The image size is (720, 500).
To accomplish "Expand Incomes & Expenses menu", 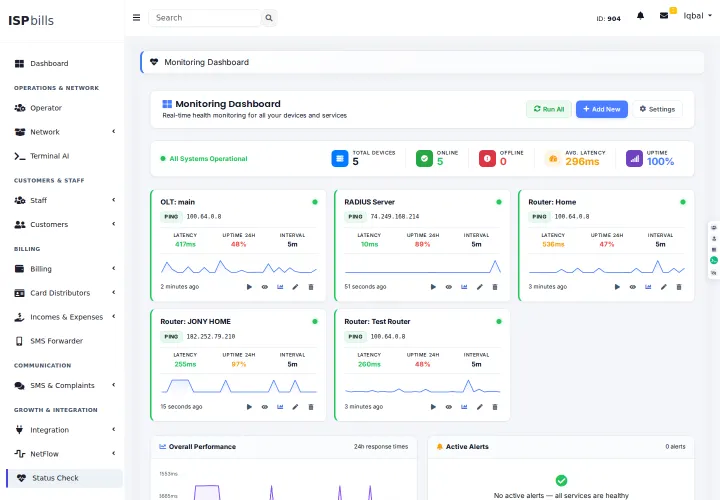I will click(x=64, y=317).
